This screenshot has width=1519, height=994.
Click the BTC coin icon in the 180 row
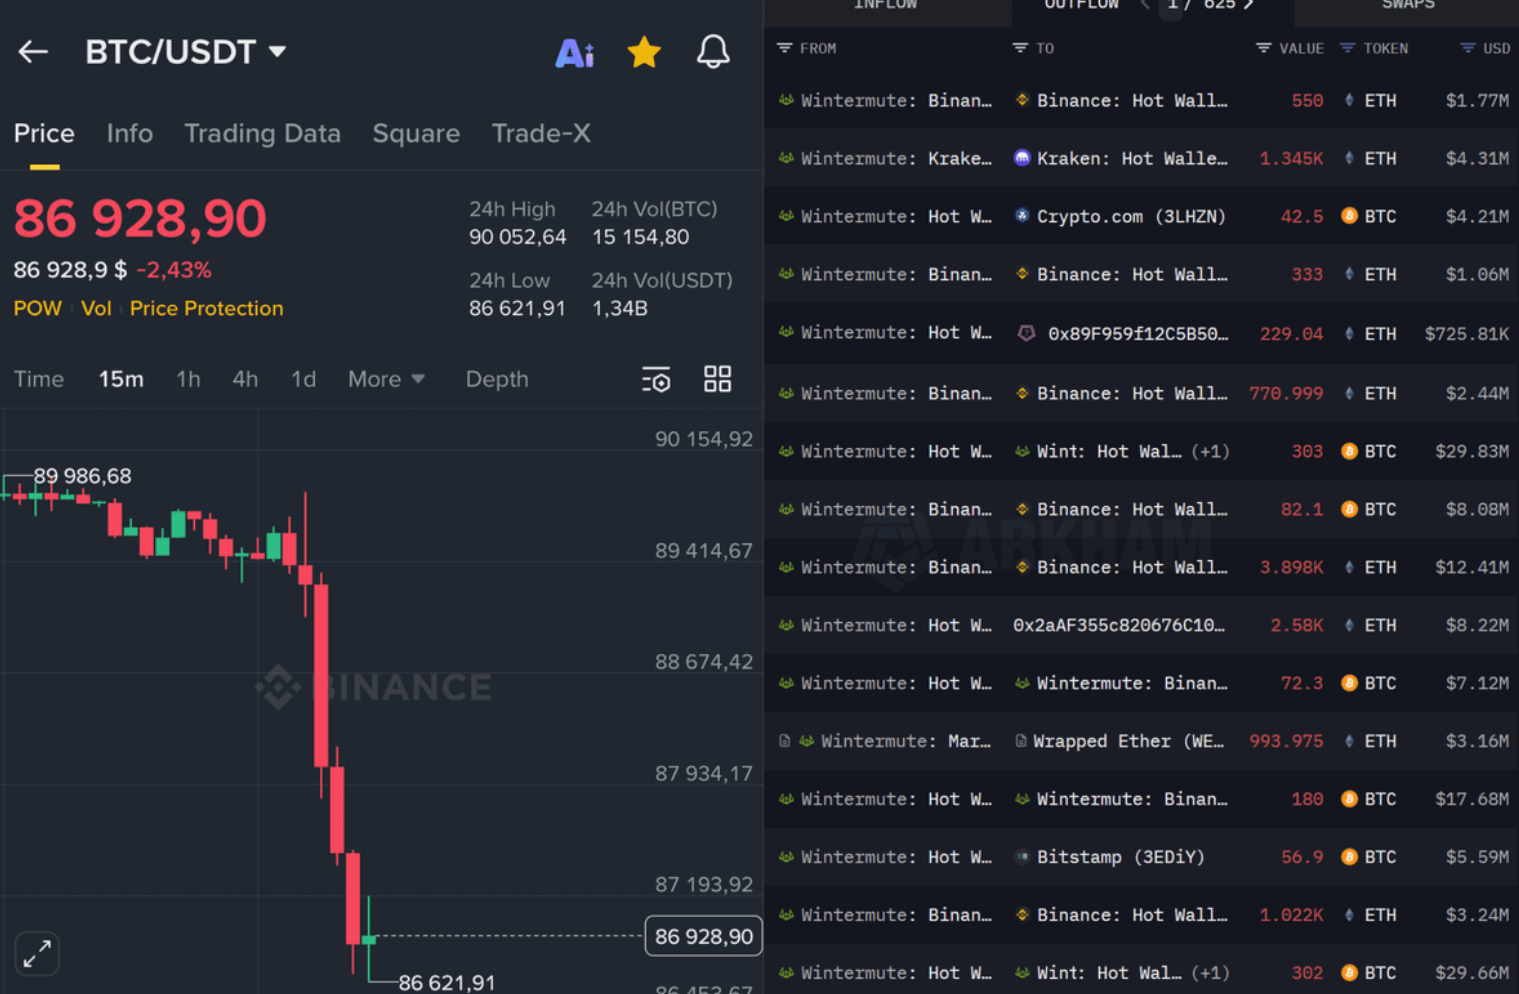tap(1349, 799)
